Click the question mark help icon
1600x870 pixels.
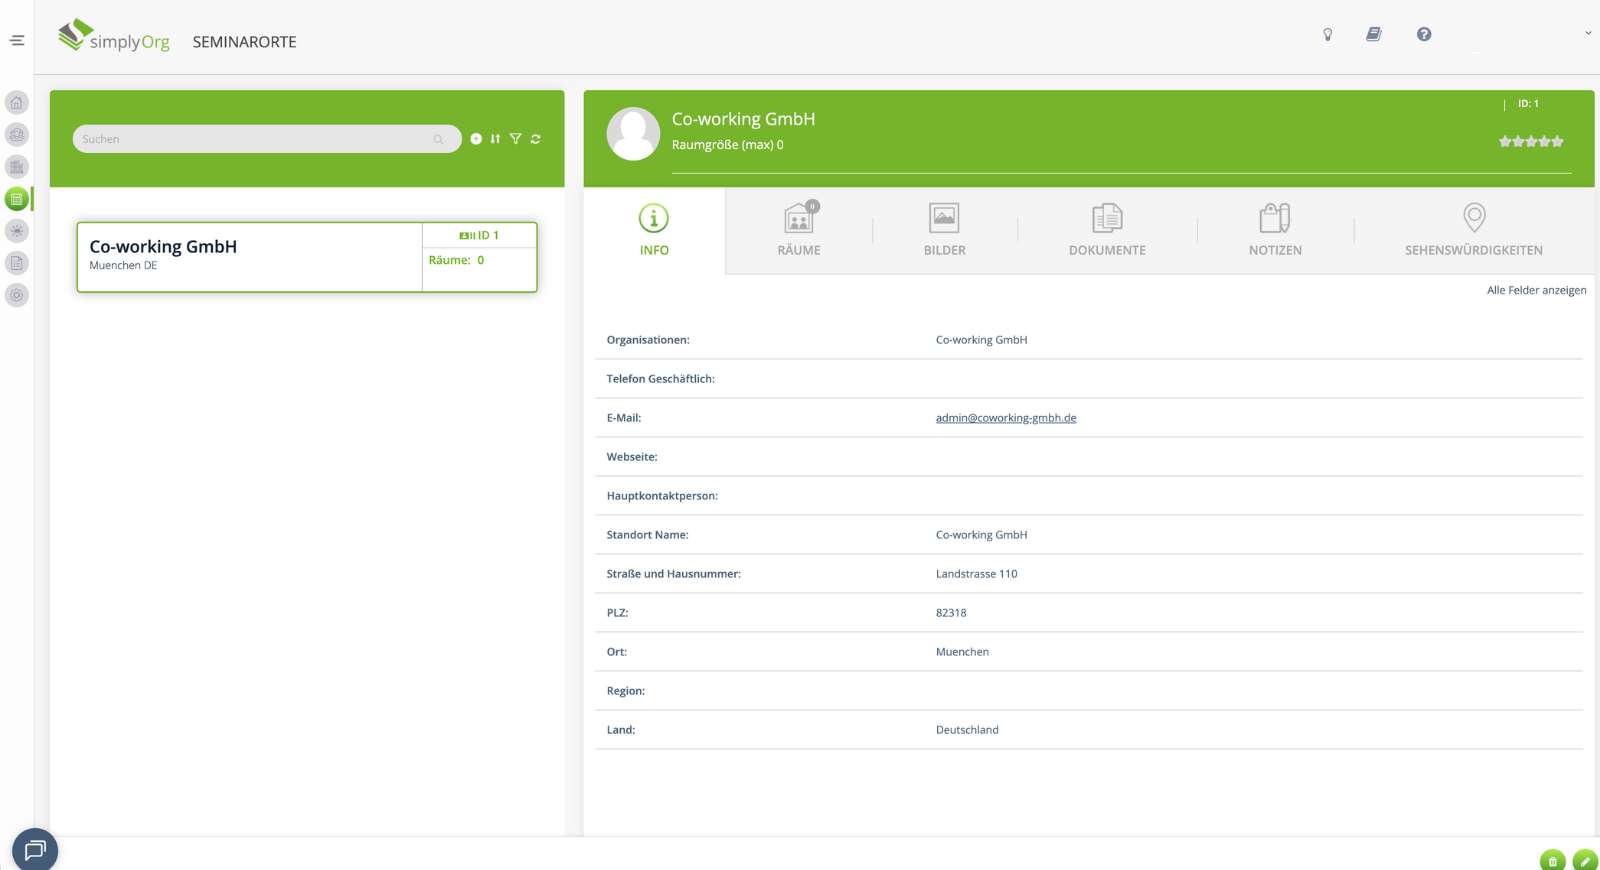(1424, 35)
